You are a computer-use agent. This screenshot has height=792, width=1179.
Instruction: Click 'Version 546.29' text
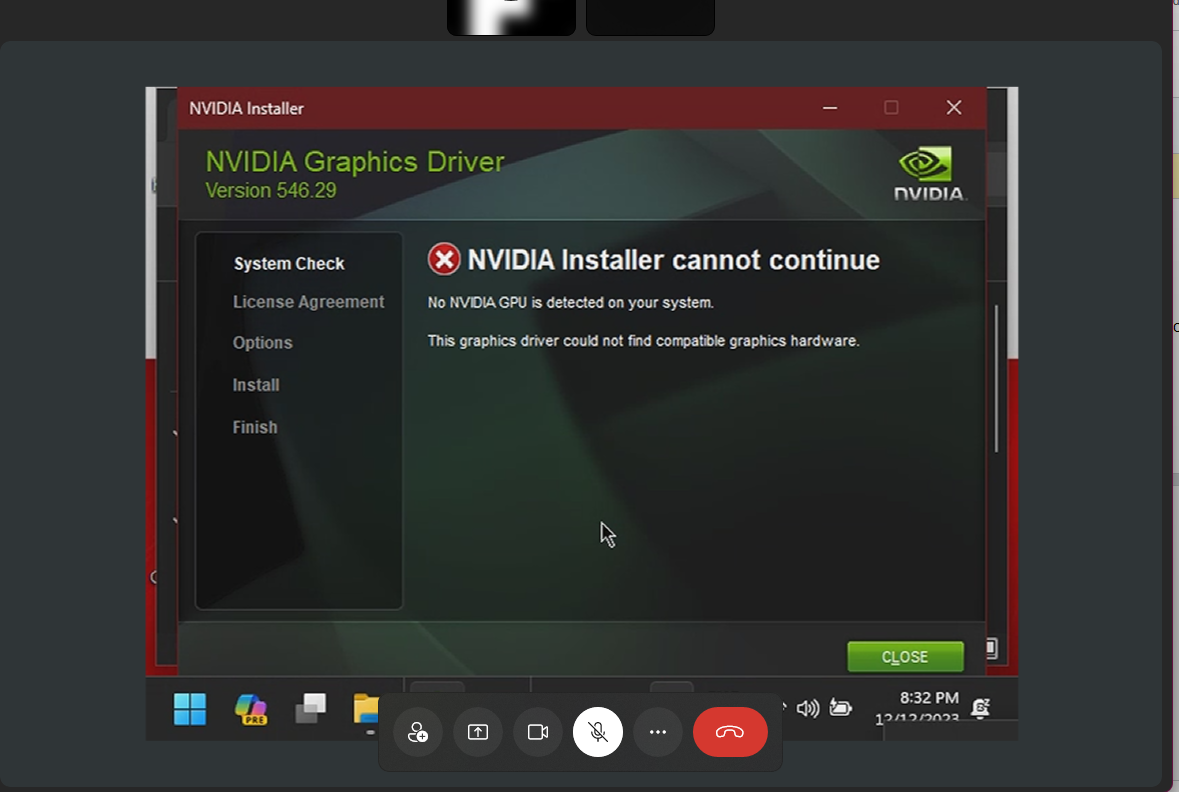271,190
